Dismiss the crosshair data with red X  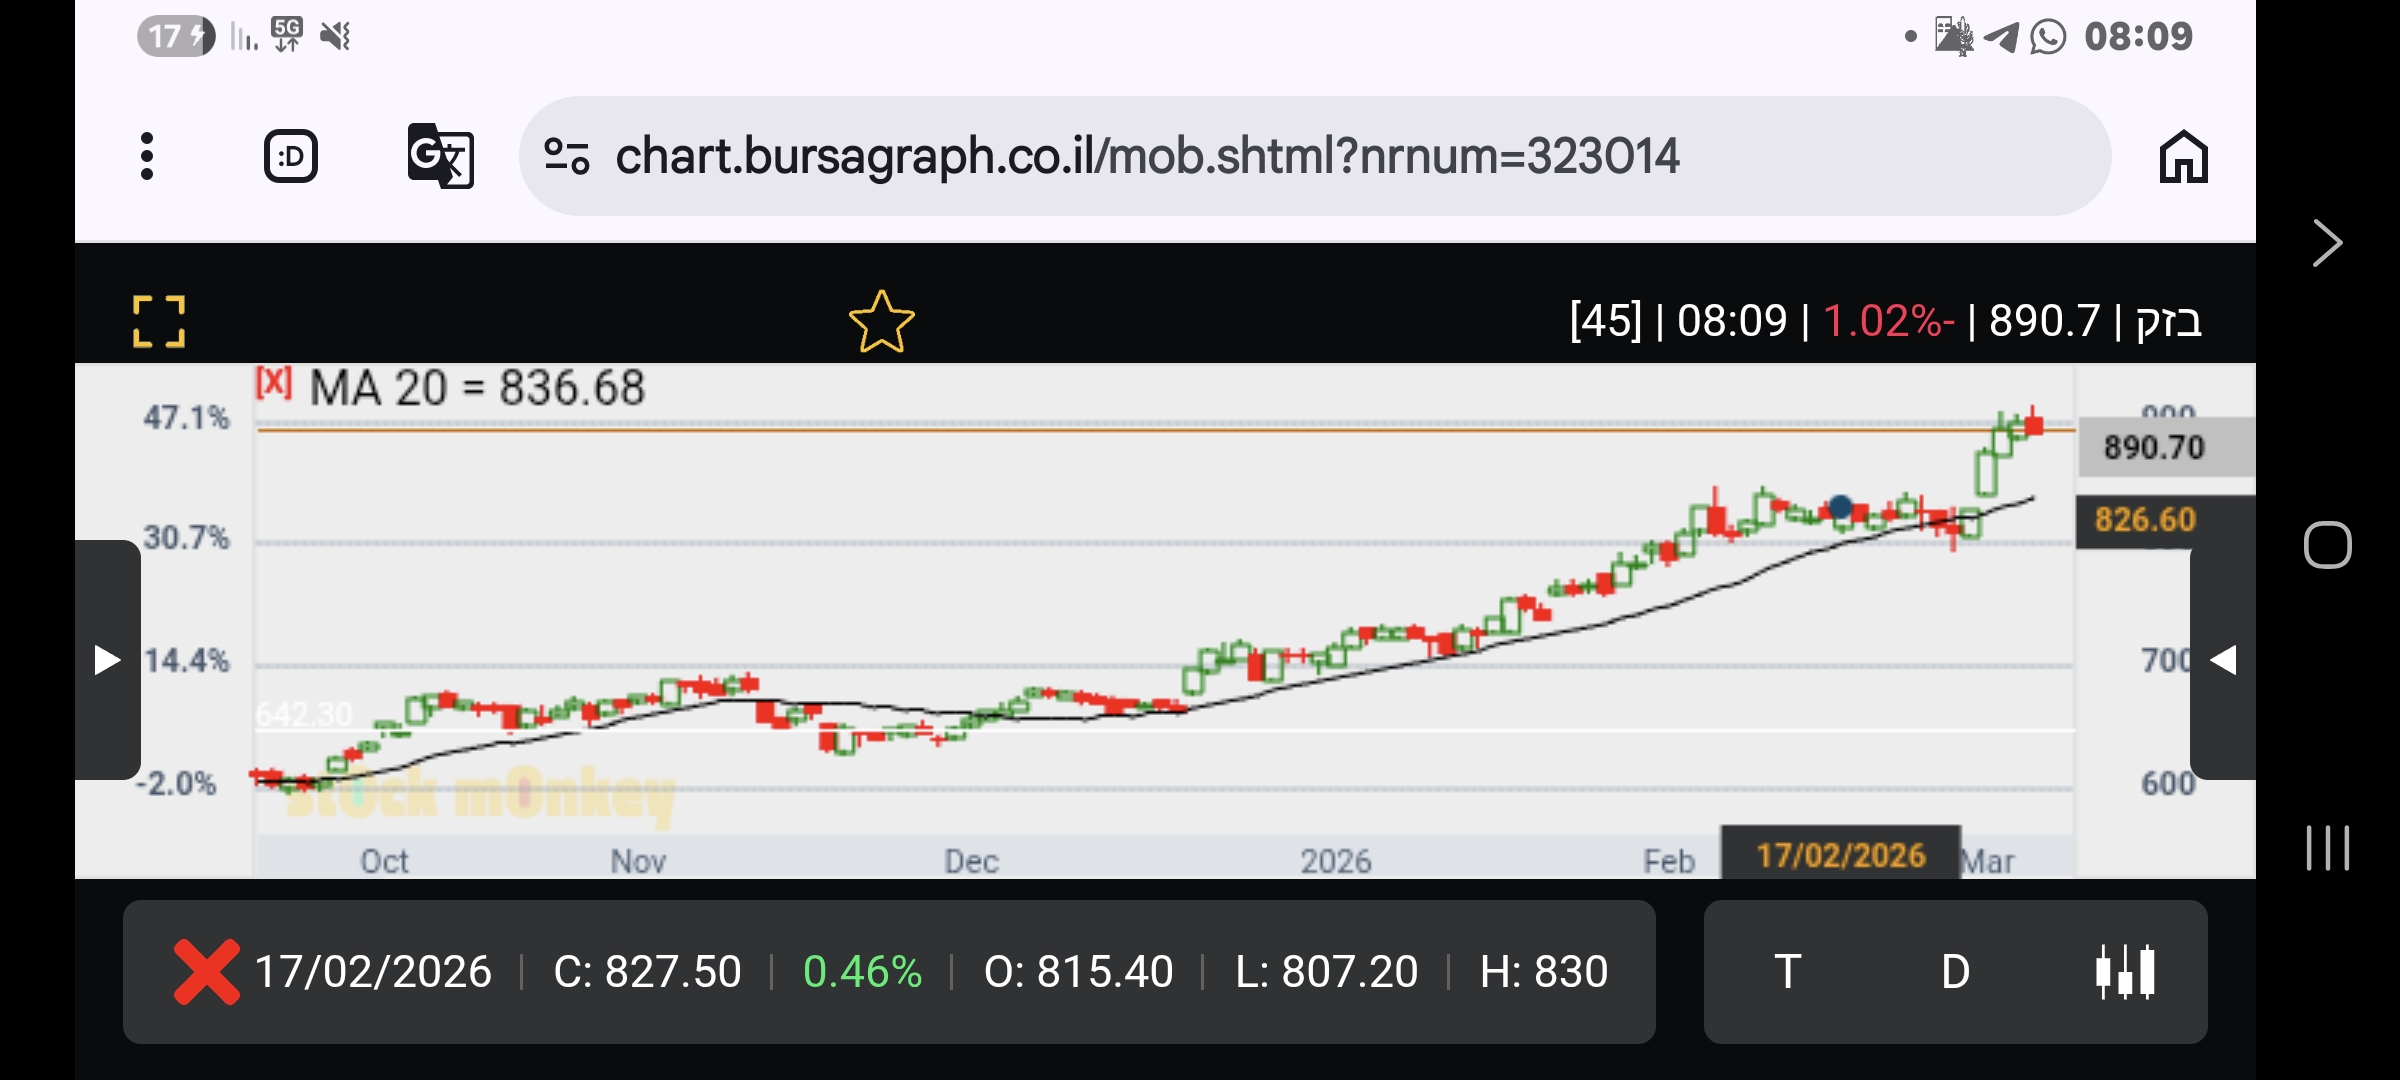coord(206,971)
